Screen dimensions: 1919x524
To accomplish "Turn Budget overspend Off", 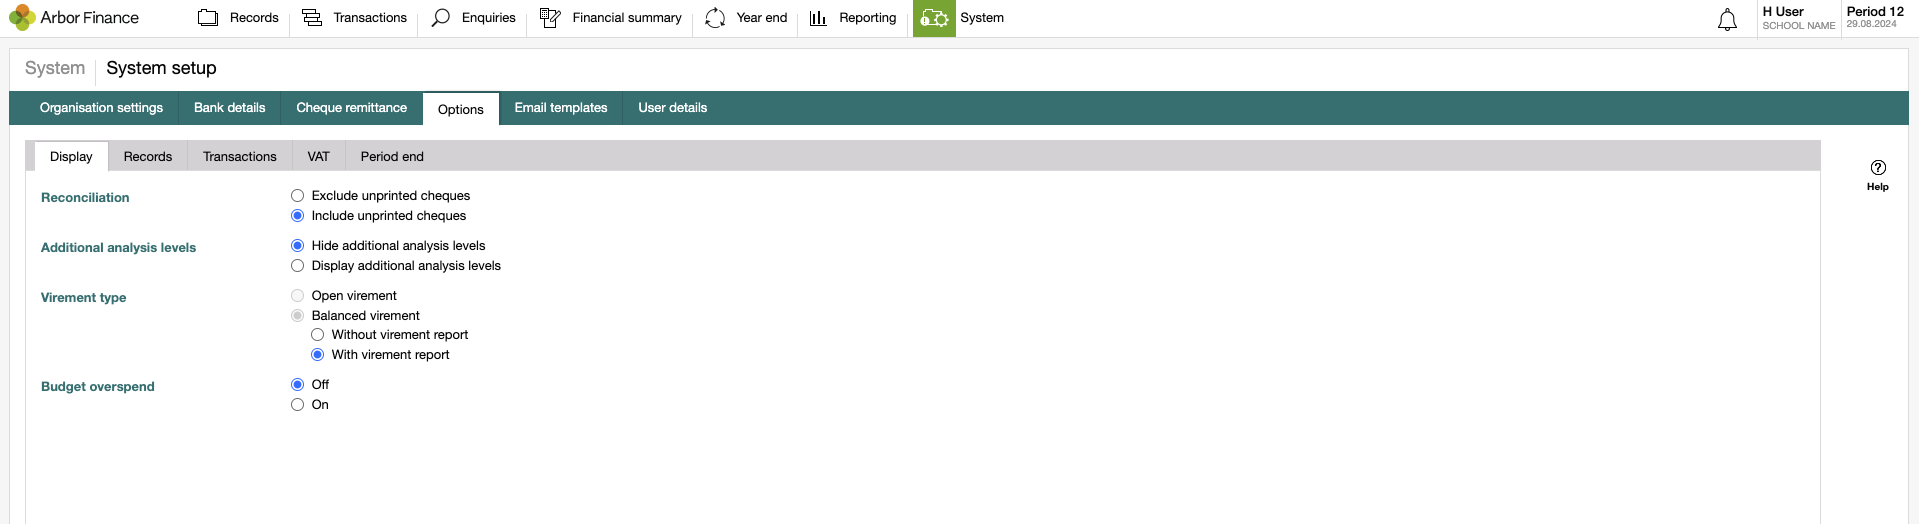I will point(297,385).
